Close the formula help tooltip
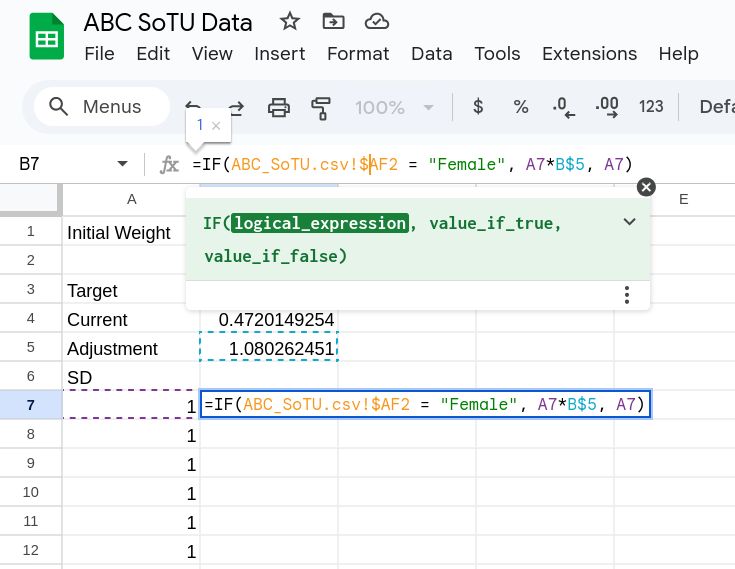This screenshot has width=735, height=569. coord(646,187)
